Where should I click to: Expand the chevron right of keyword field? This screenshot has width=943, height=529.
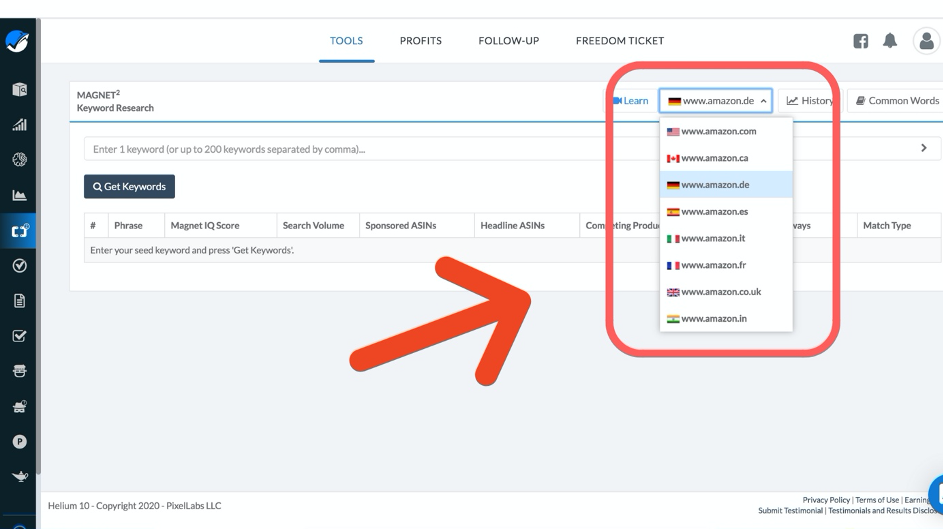pos(924,148)
